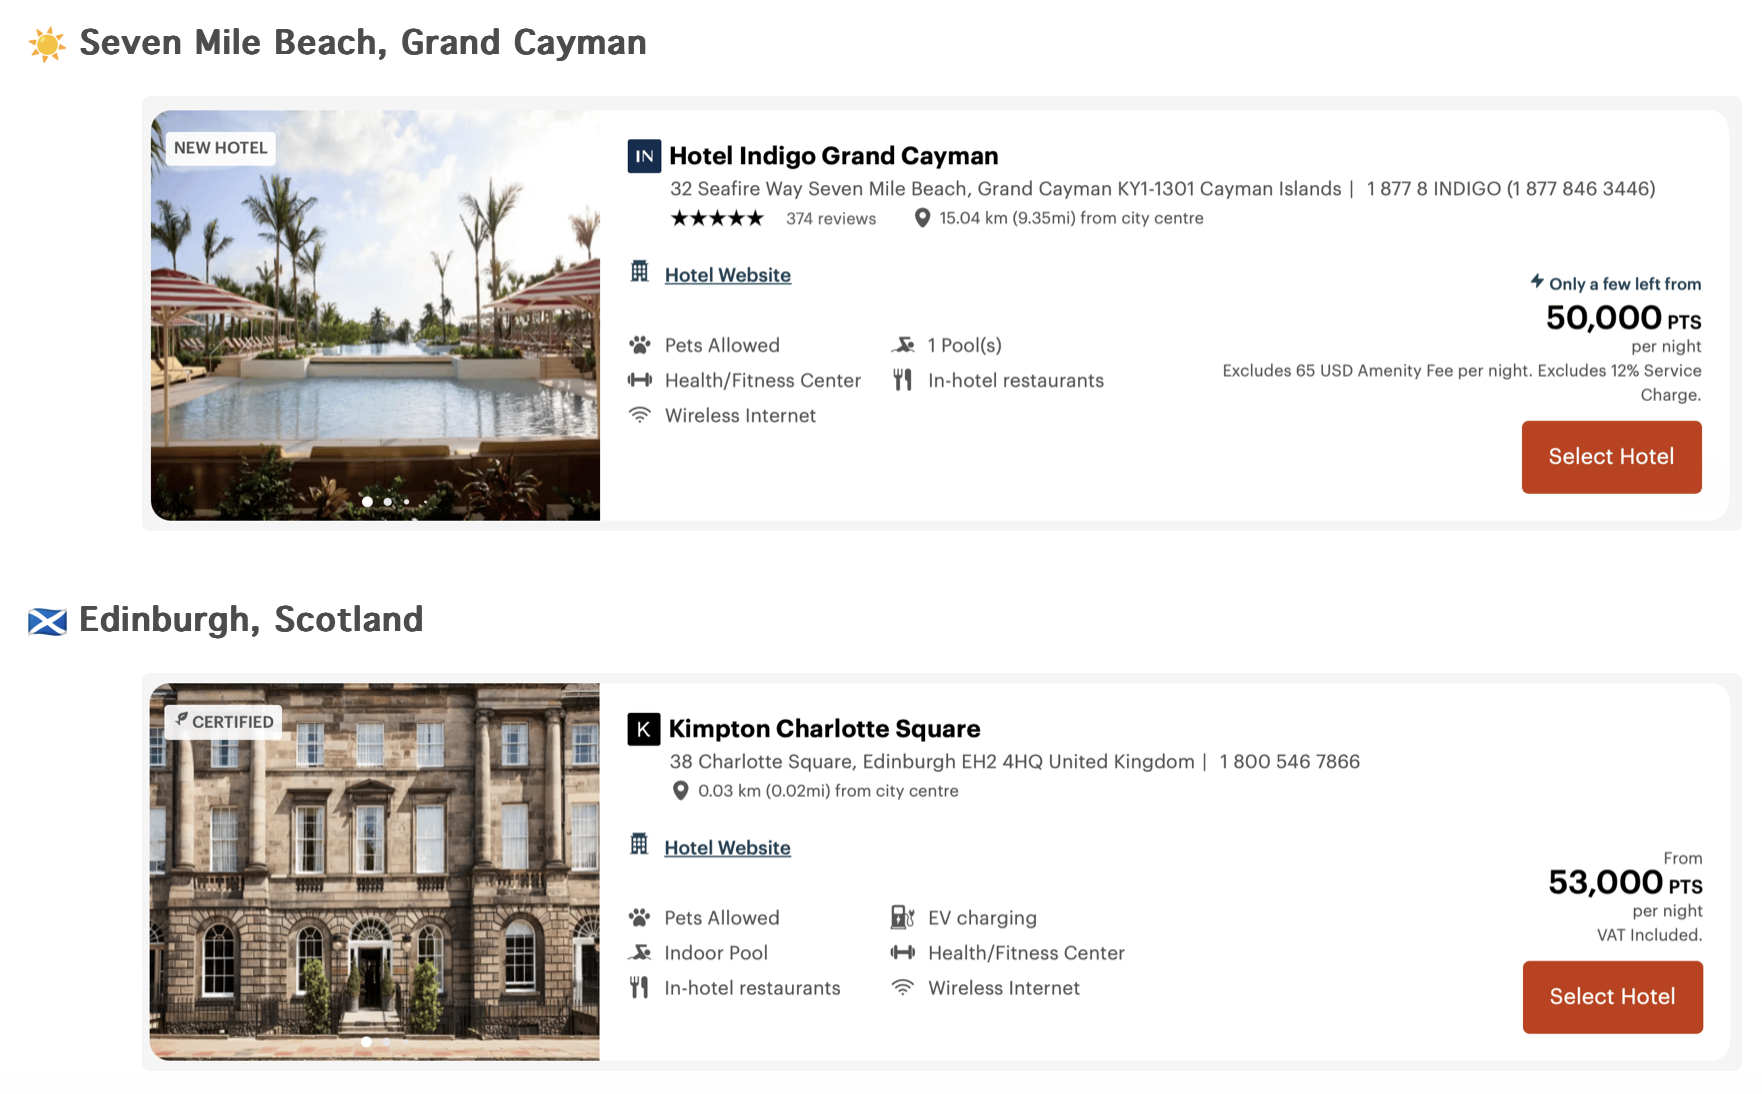Select Hotel for Hotel Indigo Grand Cayman
The height and width of the screenshot is (1094, 1762).
point(1612,457)
